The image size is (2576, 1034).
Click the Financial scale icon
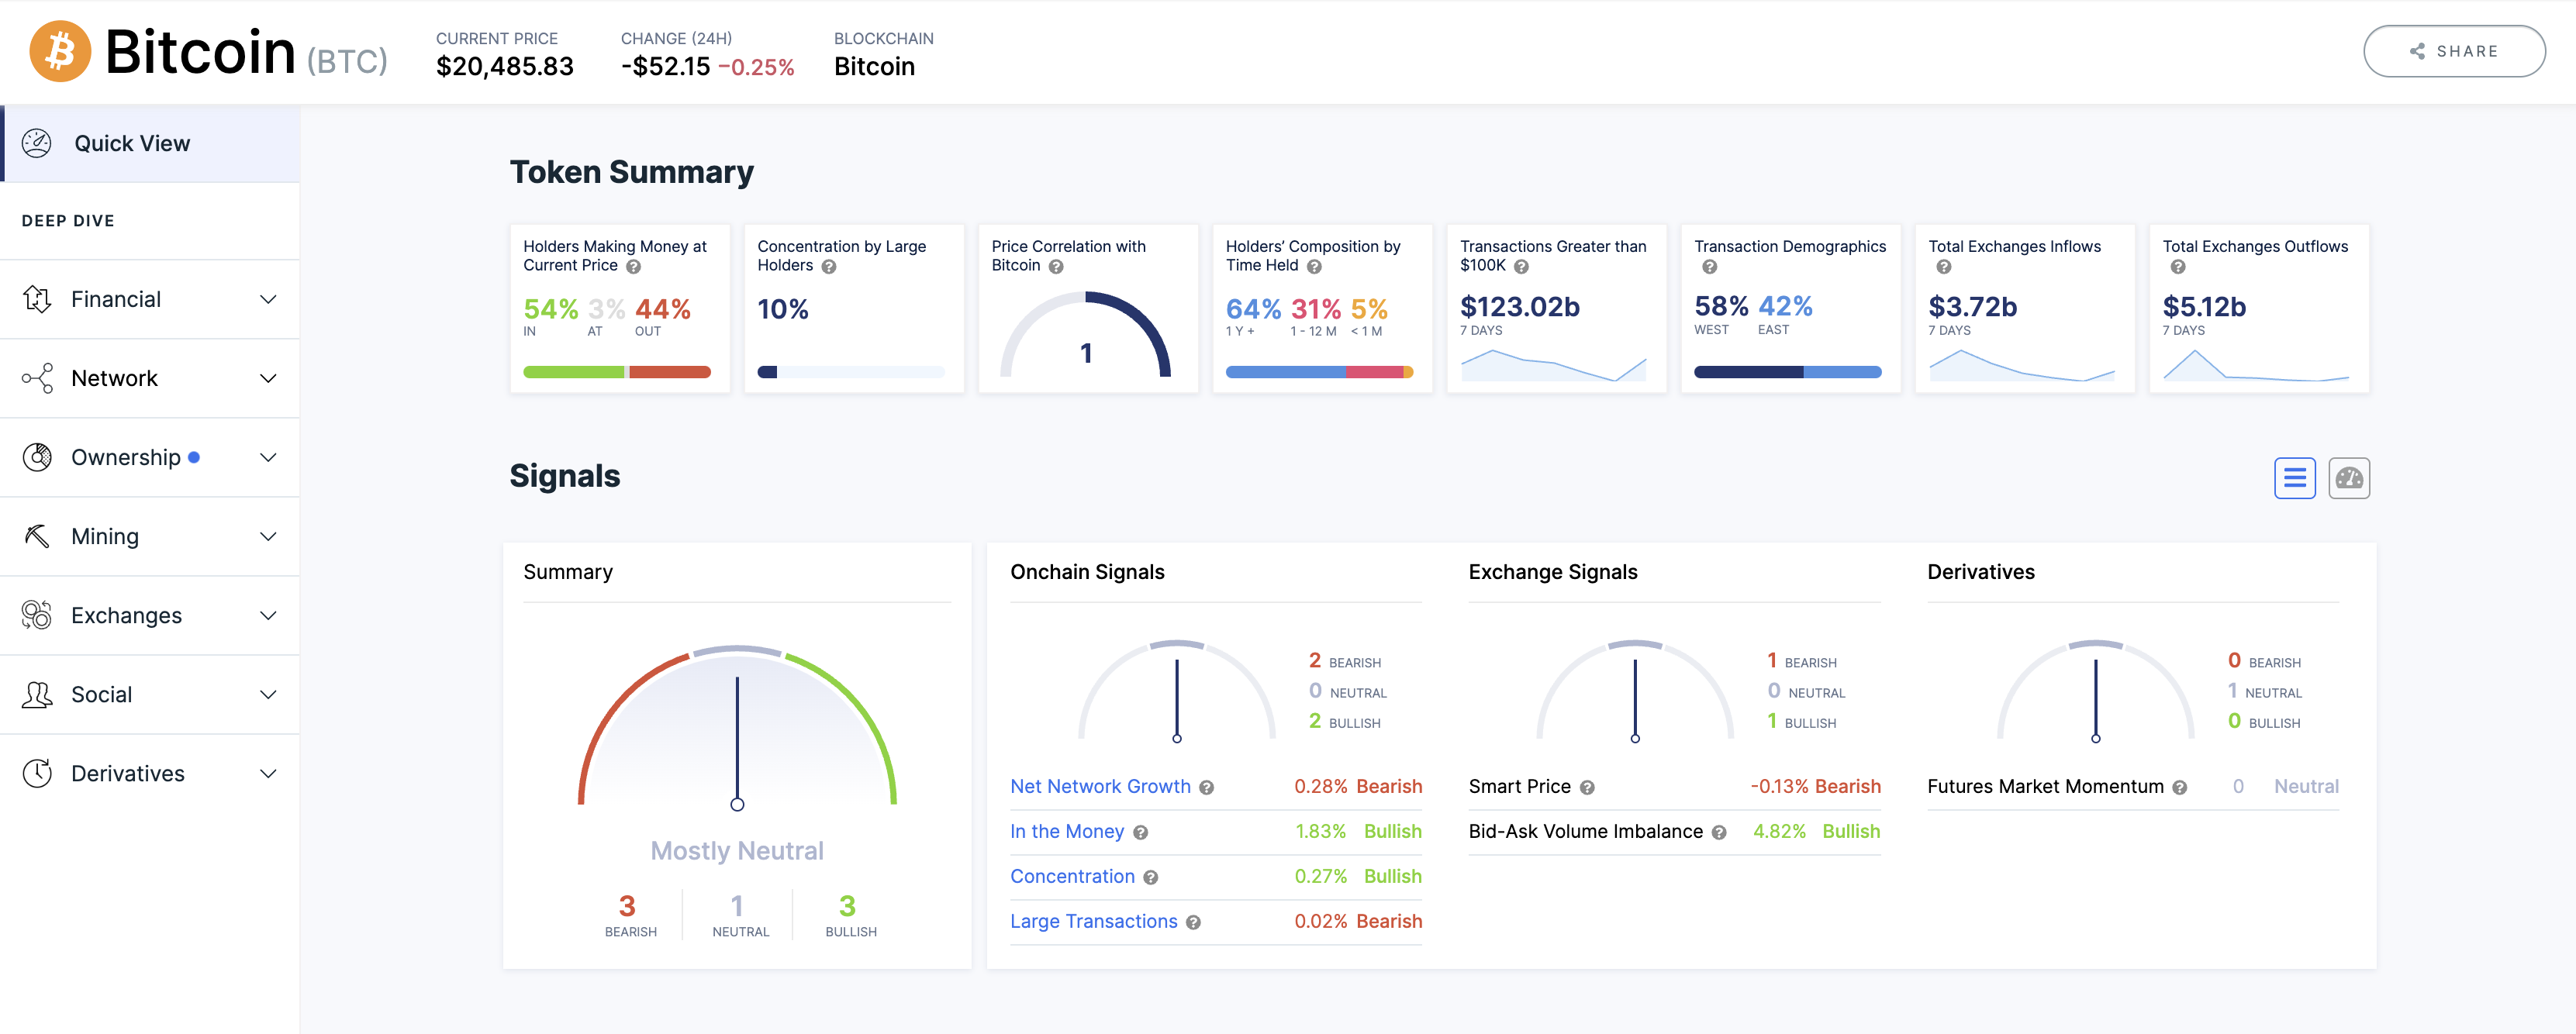(37, 299)
